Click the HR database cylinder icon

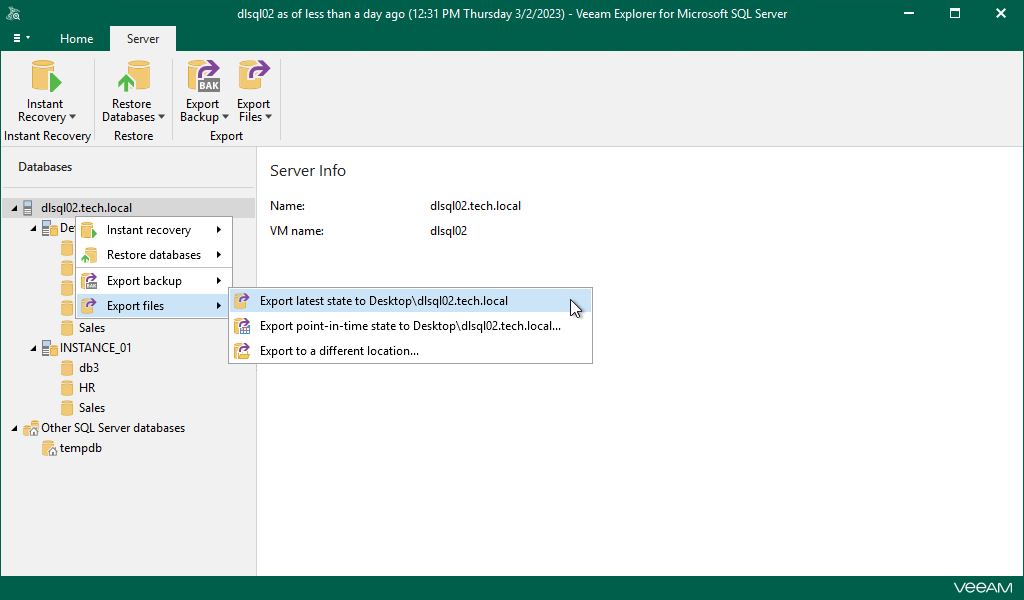pos(67,388)
